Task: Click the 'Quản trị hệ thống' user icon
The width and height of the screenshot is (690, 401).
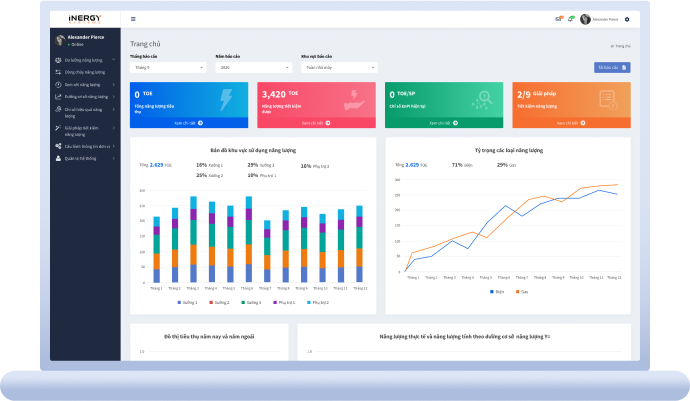Action: coord(58,158)
